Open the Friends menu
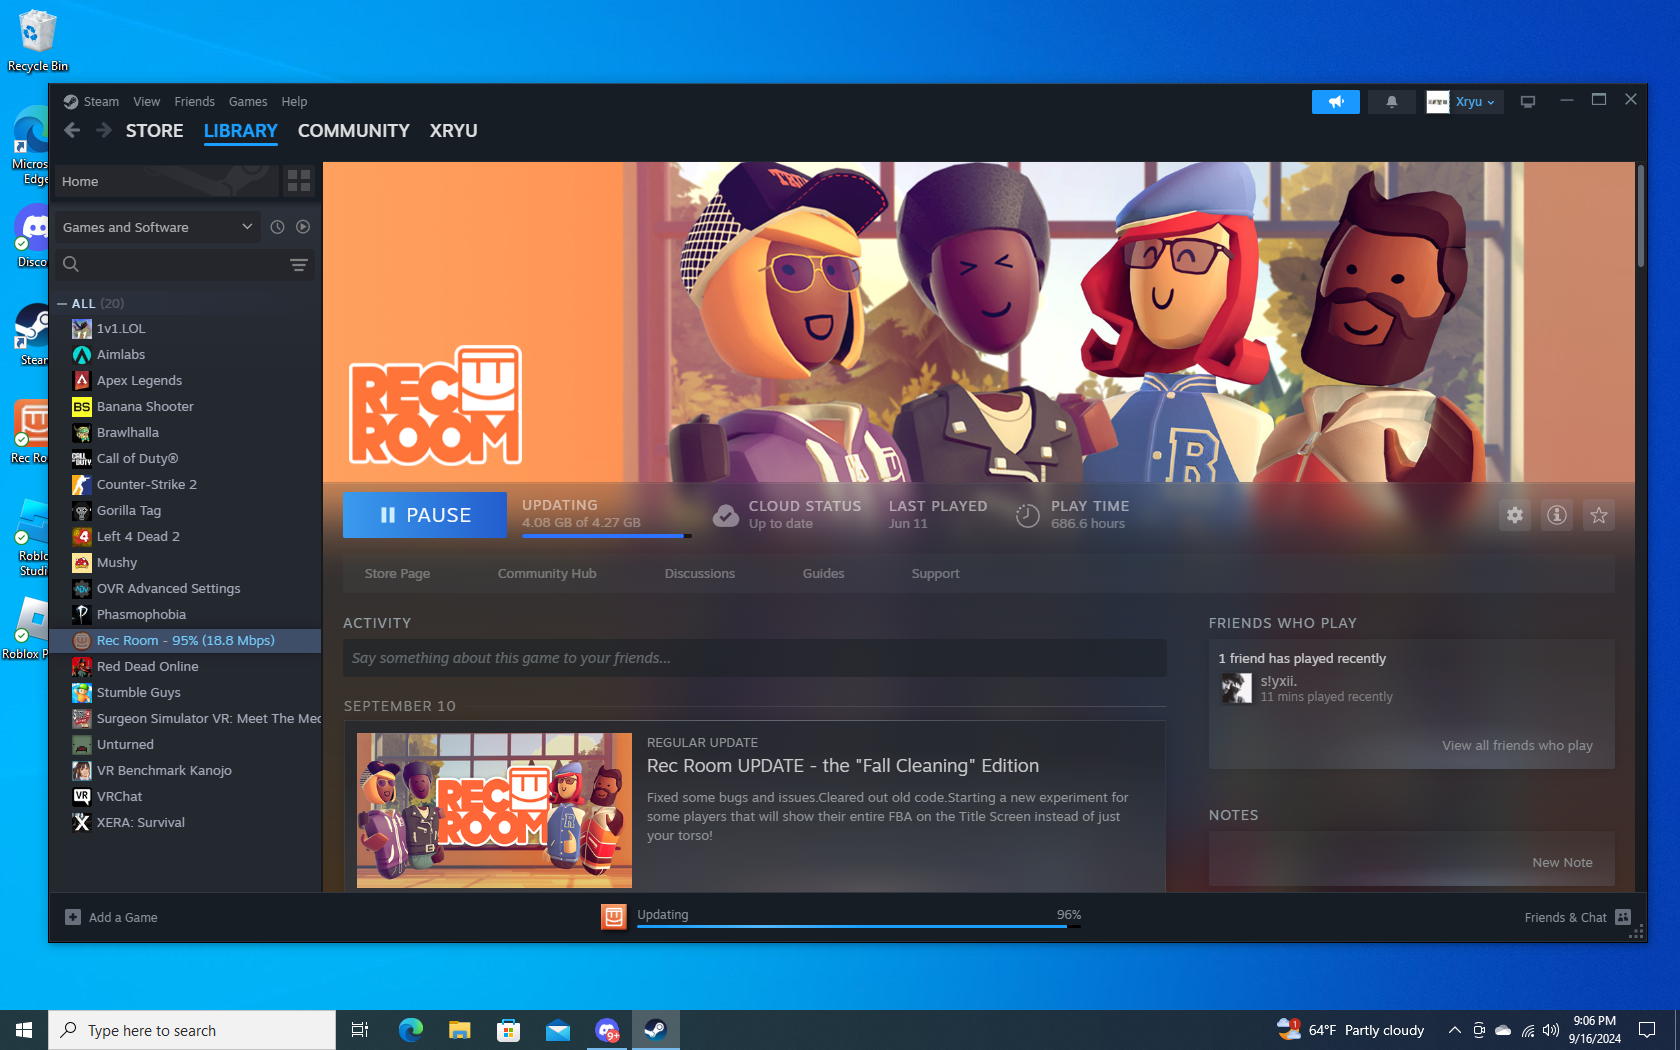 pyautogui.click(x=194, y=102)
